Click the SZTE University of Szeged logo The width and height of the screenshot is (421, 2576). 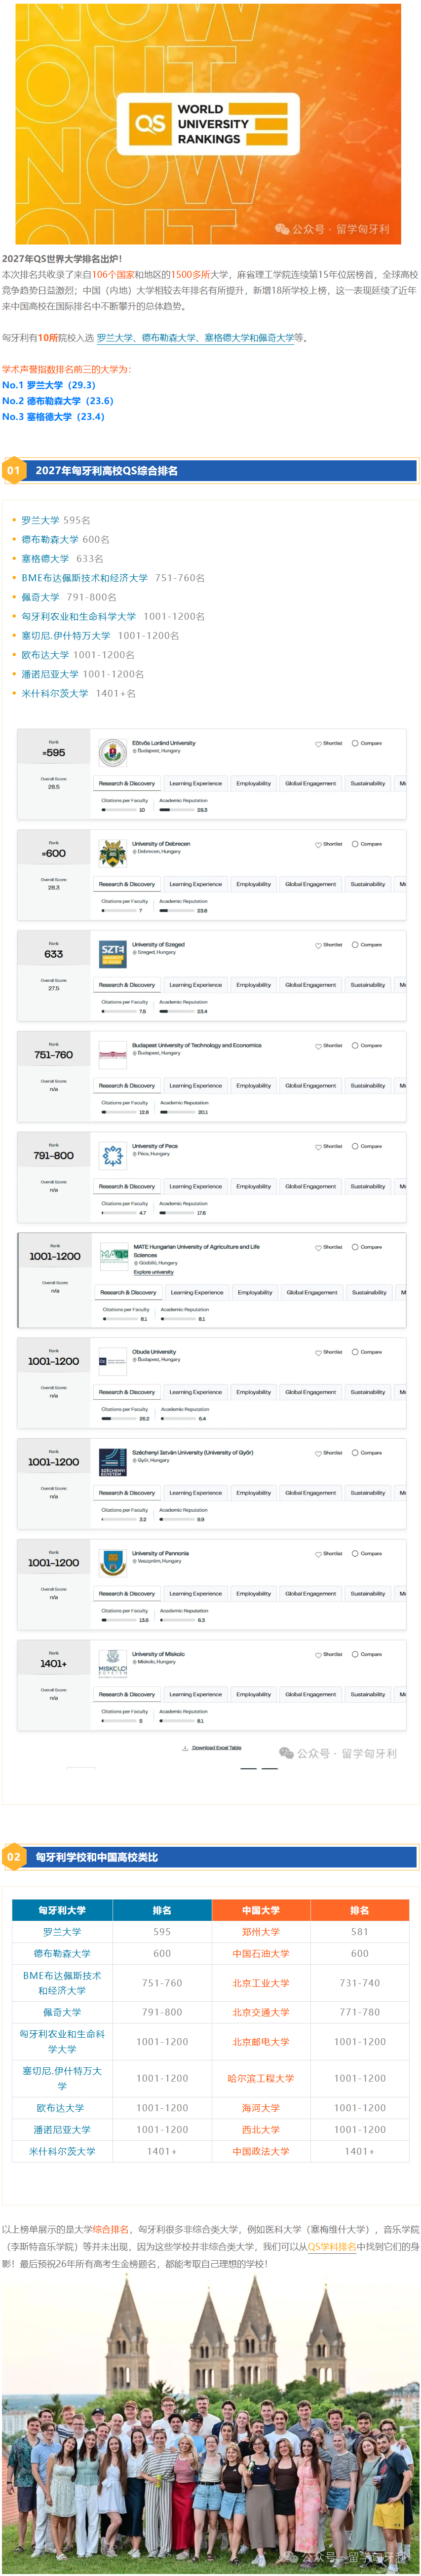click(112, 954)
